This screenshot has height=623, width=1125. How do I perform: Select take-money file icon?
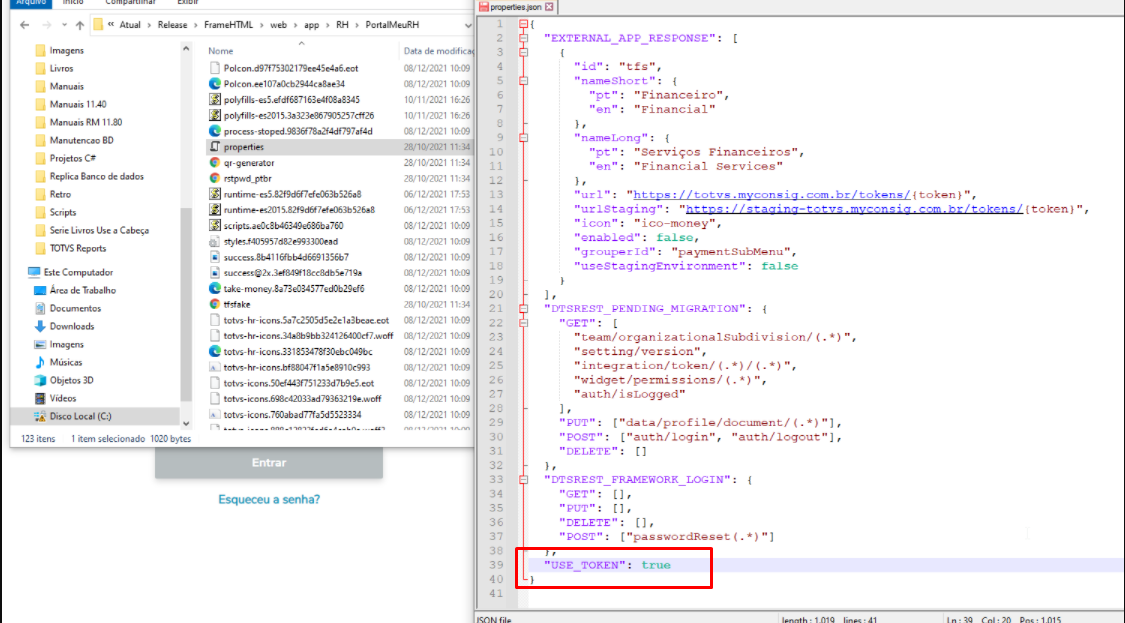point(215,289)
